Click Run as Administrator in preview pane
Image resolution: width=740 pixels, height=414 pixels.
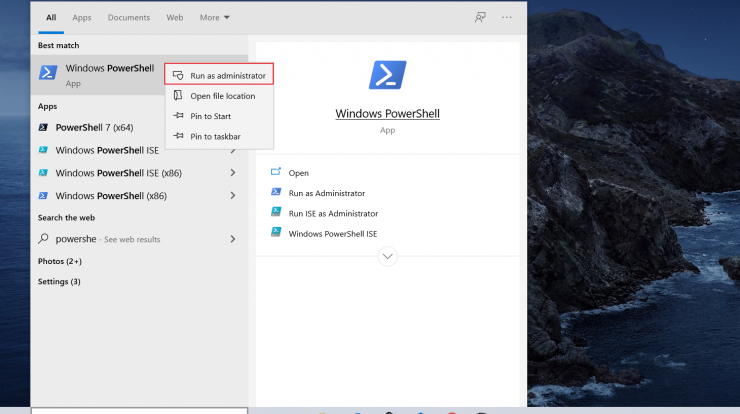click(327, 193)
